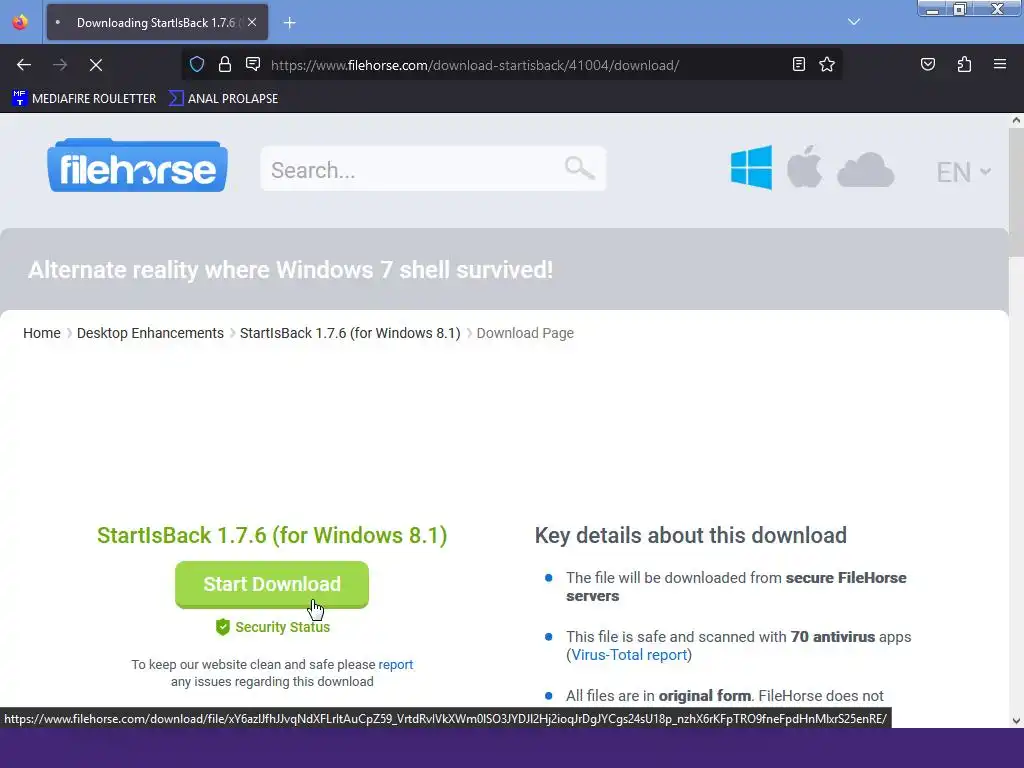Open StartIsBack 1.7.6 breadcrumb link
Screen dimensions: 1024x768
coord(350,333)
